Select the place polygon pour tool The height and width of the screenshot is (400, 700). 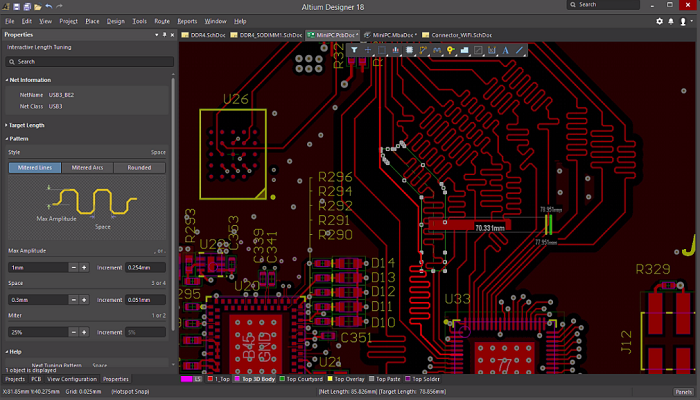[464, 50]
